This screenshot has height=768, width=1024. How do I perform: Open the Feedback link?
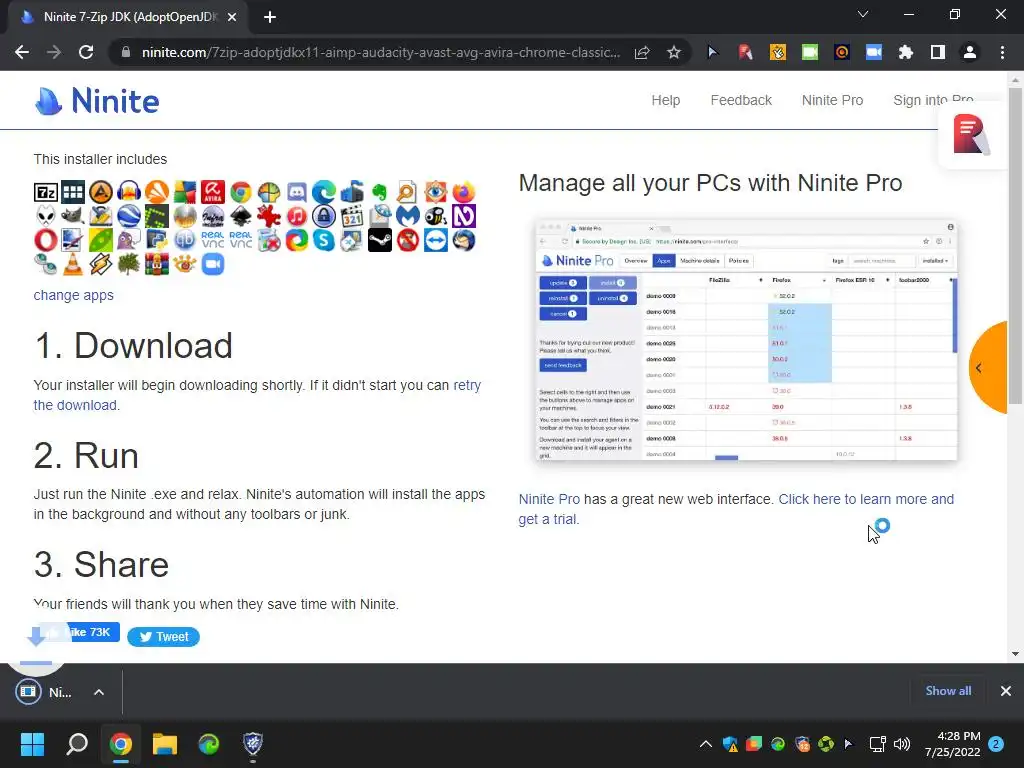click(741, 100)
